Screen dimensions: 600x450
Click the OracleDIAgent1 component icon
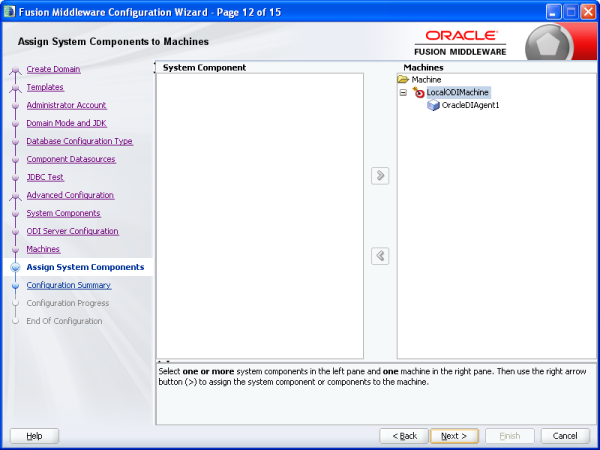(433, 105)
